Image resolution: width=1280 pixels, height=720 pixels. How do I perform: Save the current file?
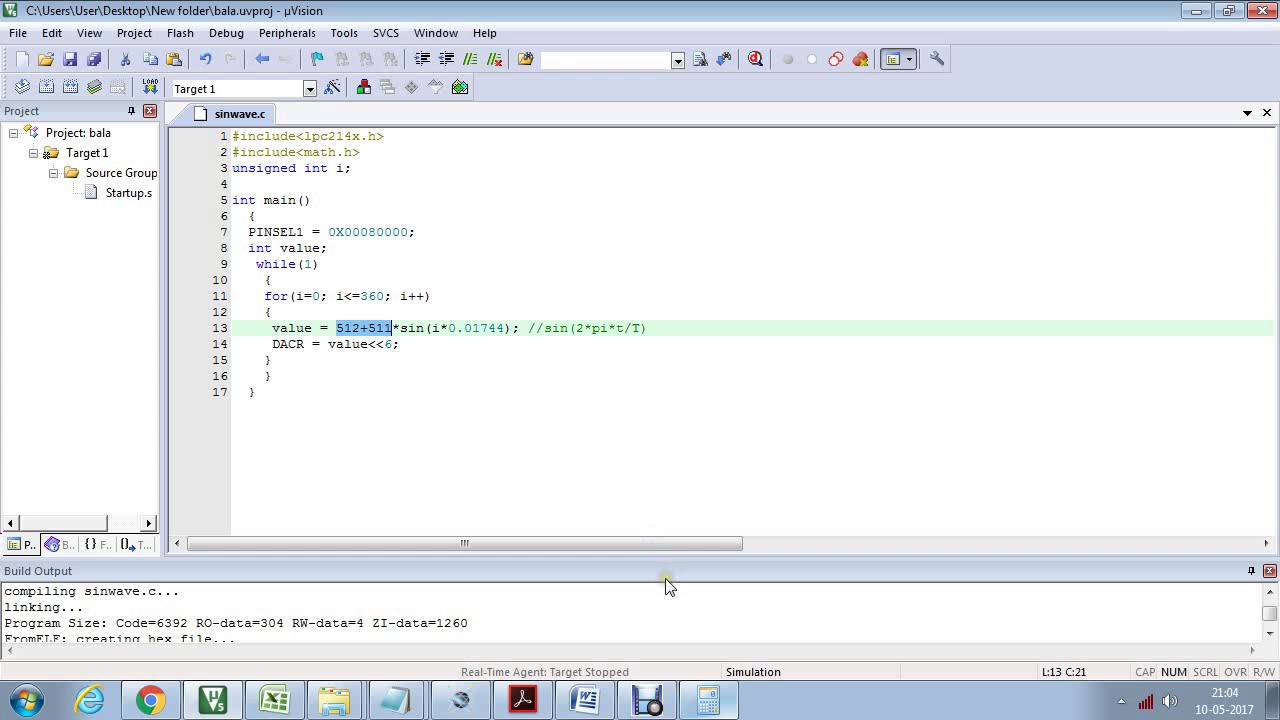(70, 59)
